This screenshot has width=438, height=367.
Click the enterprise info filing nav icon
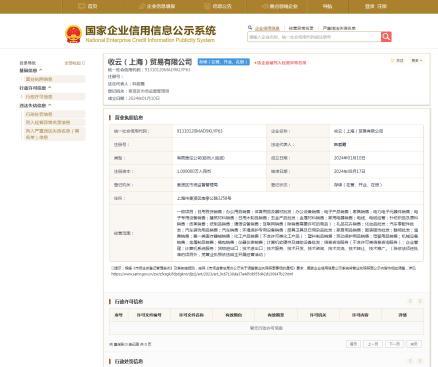(x=141, y=6)
